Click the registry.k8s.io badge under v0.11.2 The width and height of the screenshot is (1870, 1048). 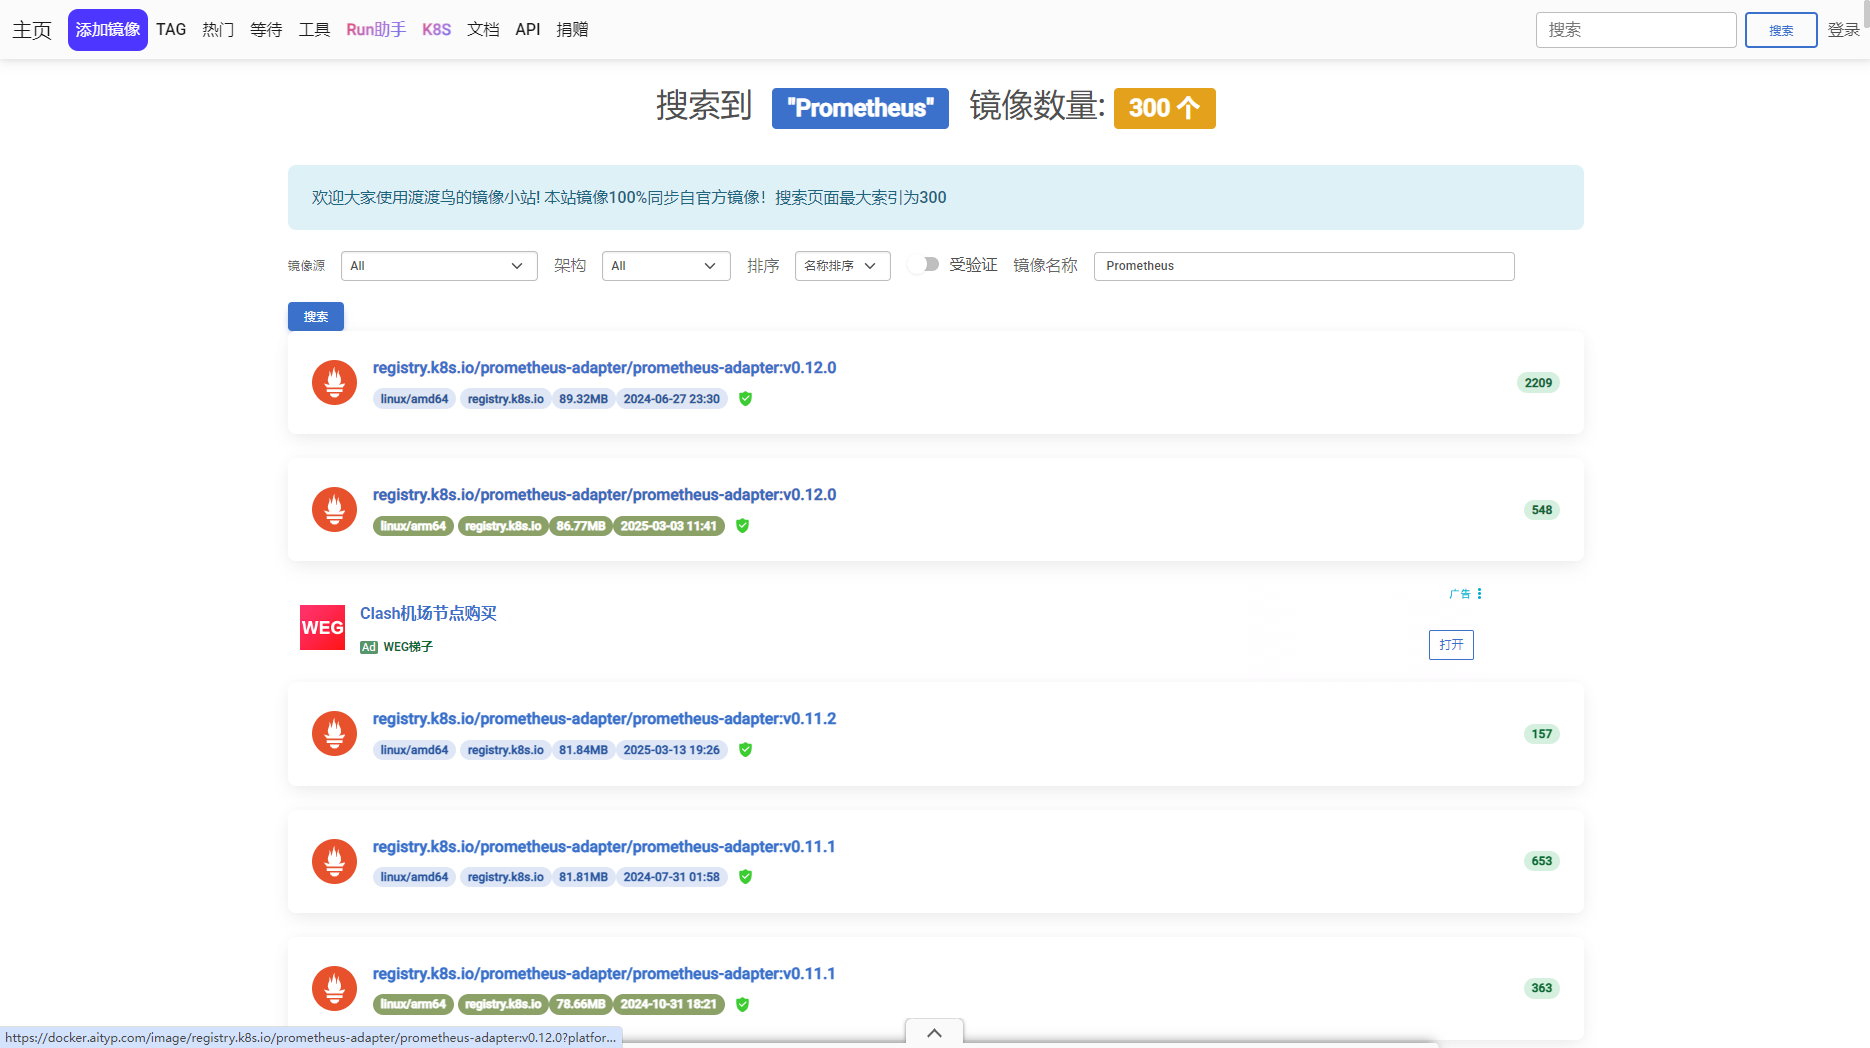(505, 750)
